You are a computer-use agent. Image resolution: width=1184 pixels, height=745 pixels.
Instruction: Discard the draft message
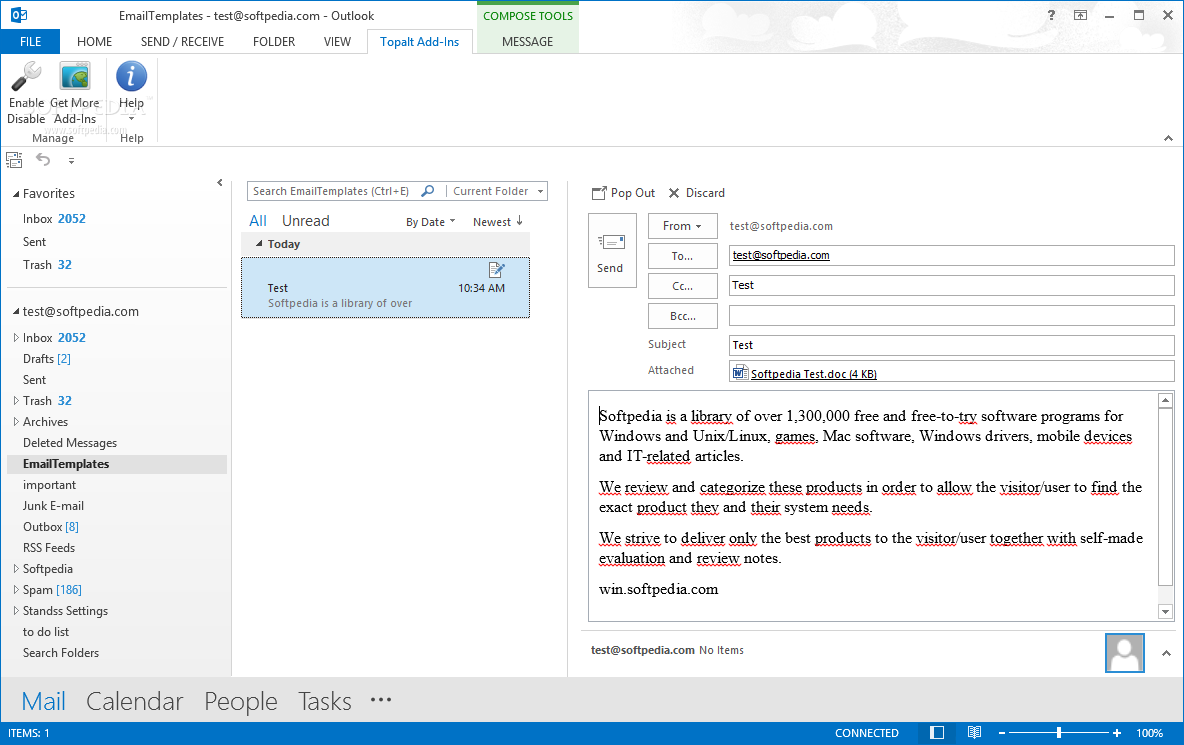696,193
